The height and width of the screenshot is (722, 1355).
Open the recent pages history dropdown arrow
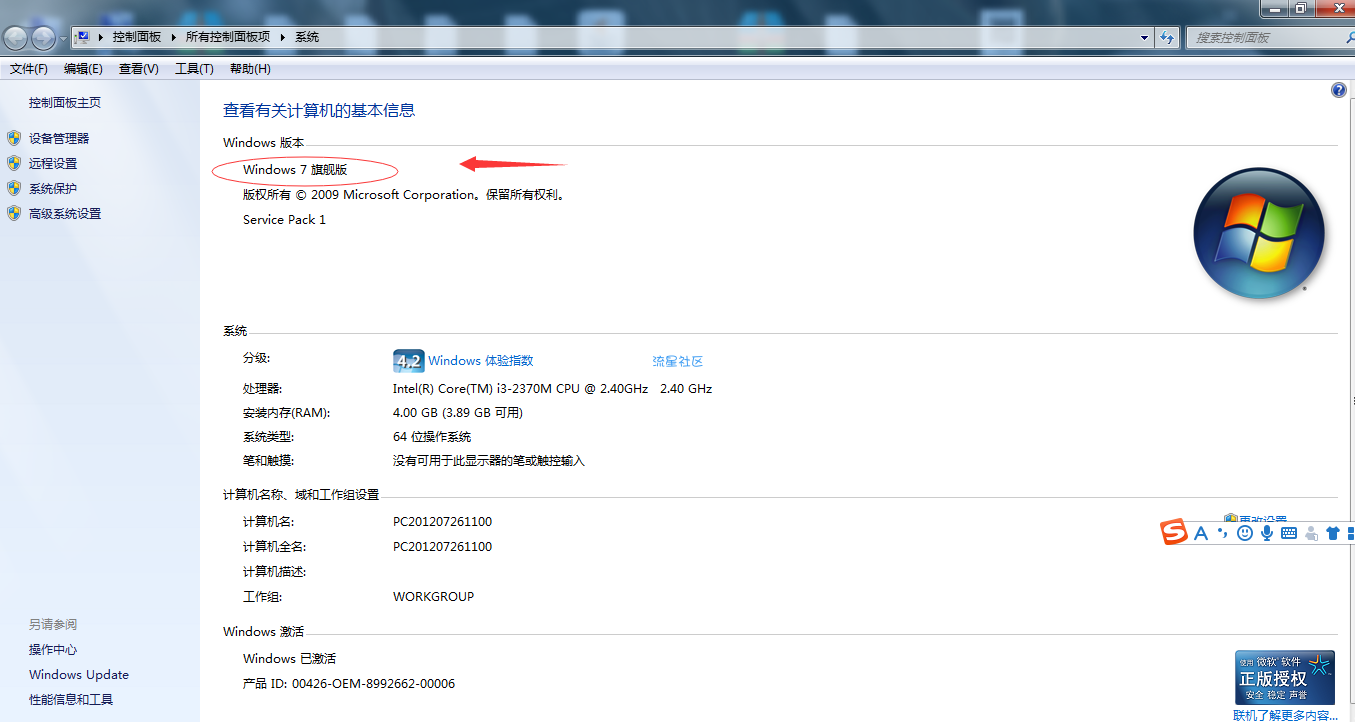pyautogui.click(x=64, y=38)
